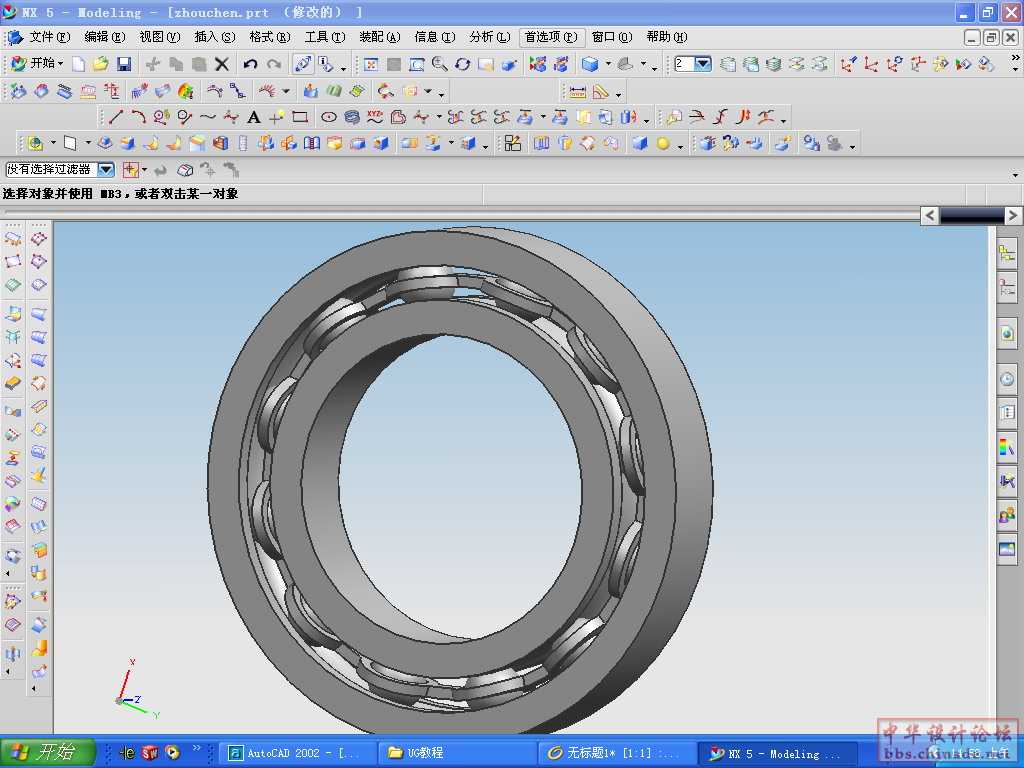Expand the datum plane dropdown arrow
The image size is (1024, 768).
88,143
